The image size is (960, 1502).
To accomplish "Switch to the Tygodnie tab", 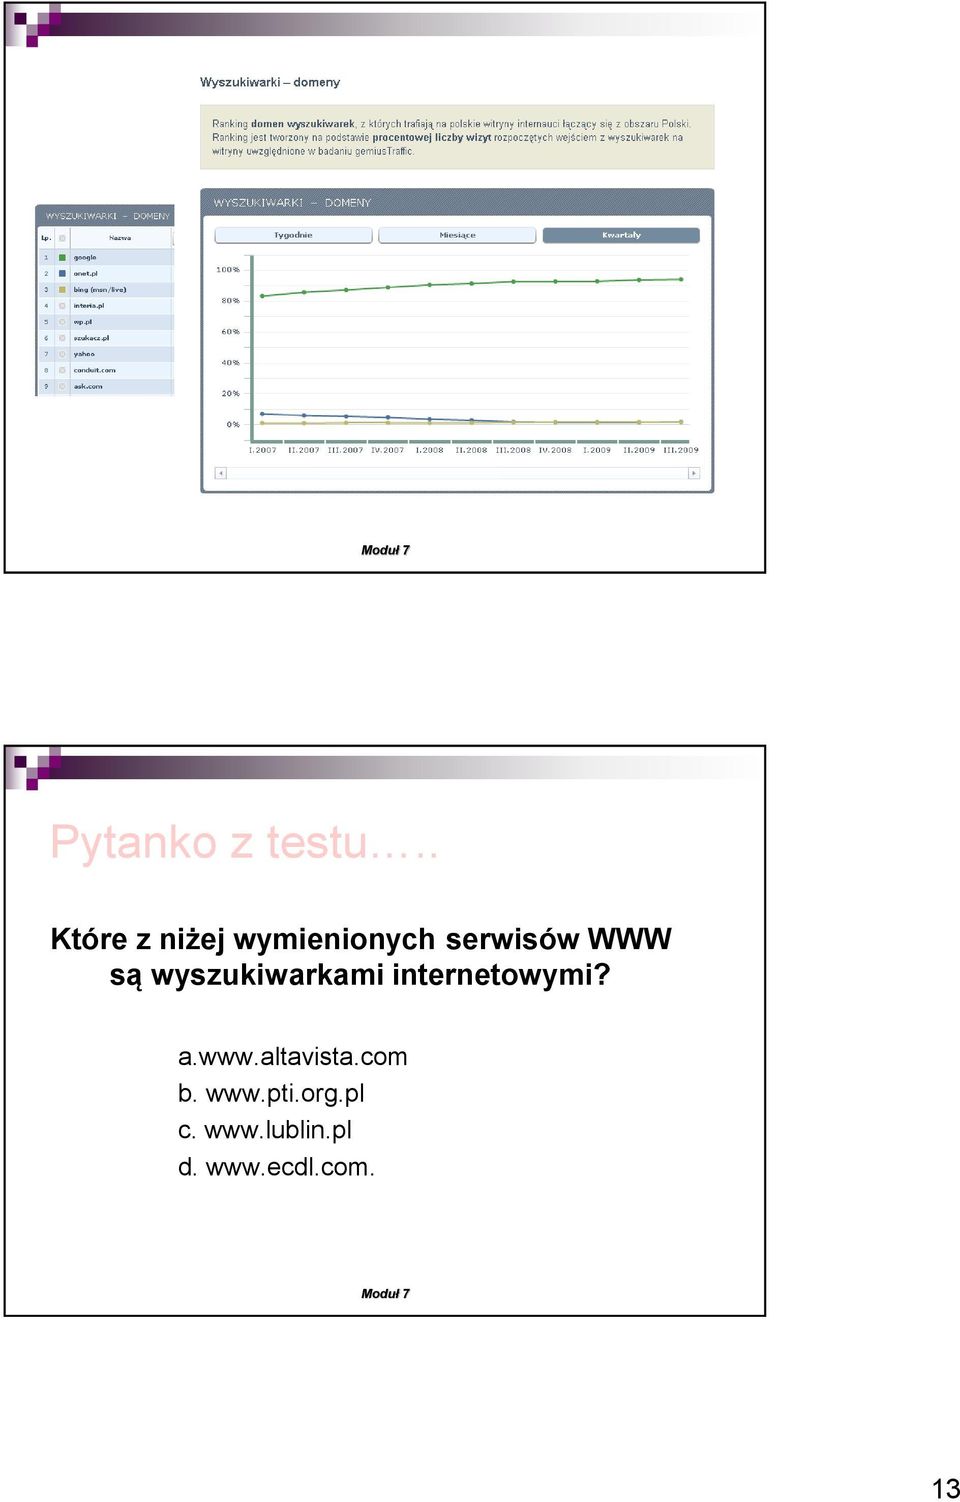I will [294, 235].
